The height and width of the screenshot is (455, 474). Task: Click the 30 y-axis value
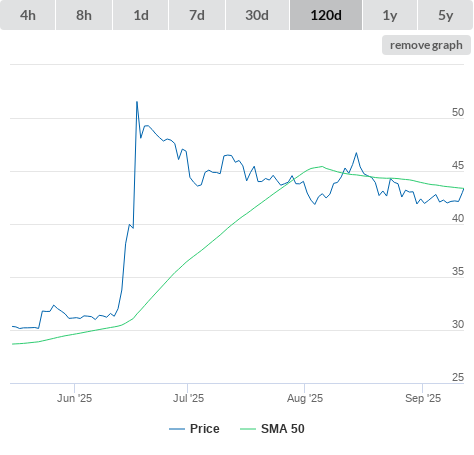pyautogui.click(x=458, y=324)
